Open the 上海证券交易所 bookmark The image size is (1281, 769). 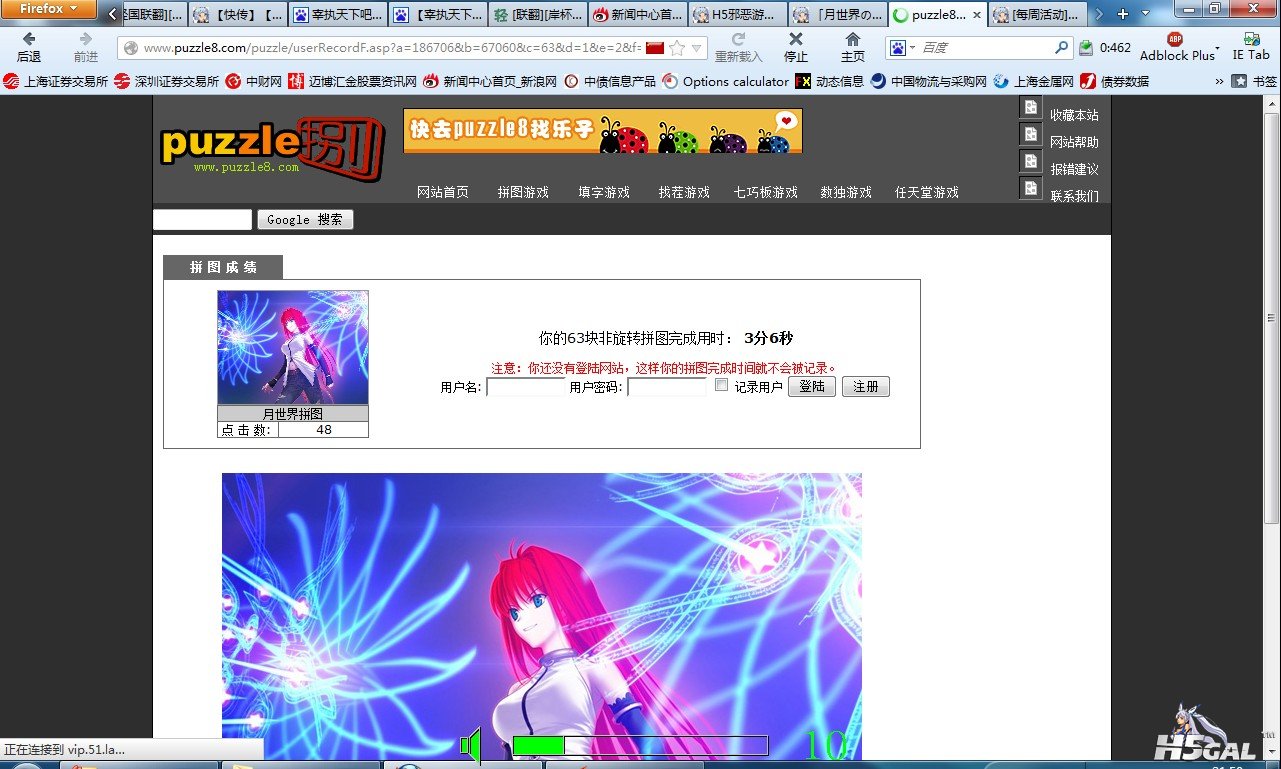(x=56, y=82)
